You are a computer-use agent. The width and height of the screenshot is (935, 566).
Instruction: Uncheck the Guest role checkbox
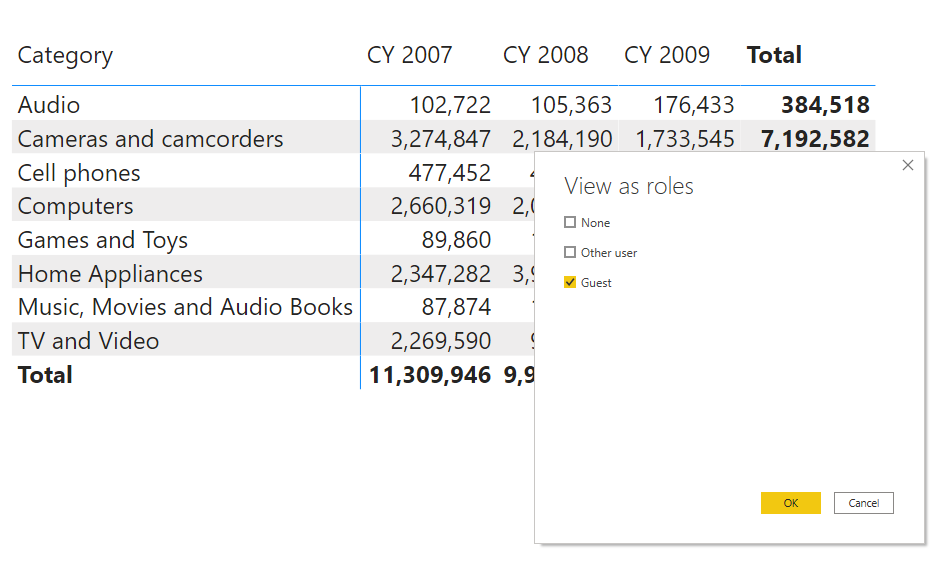click(570, 282)
